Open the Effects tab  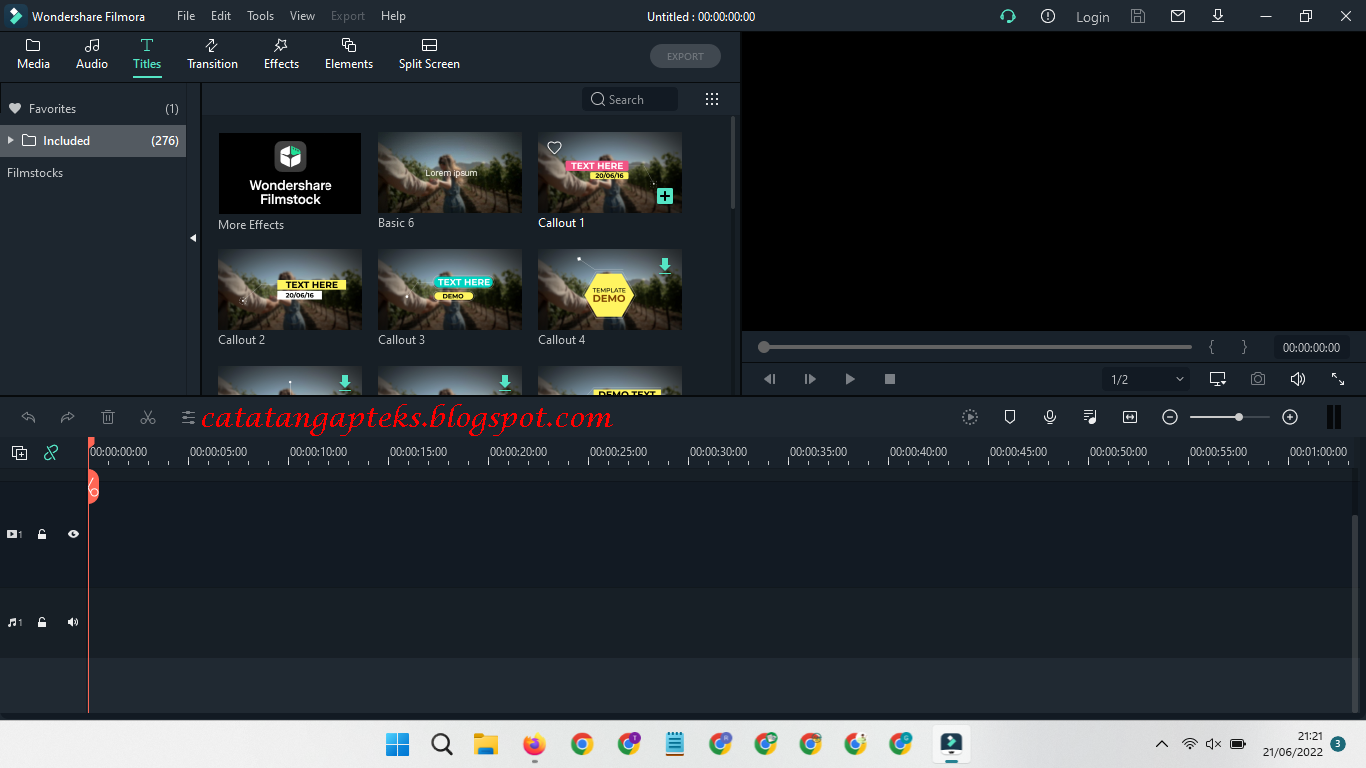[x=281, y=55]
